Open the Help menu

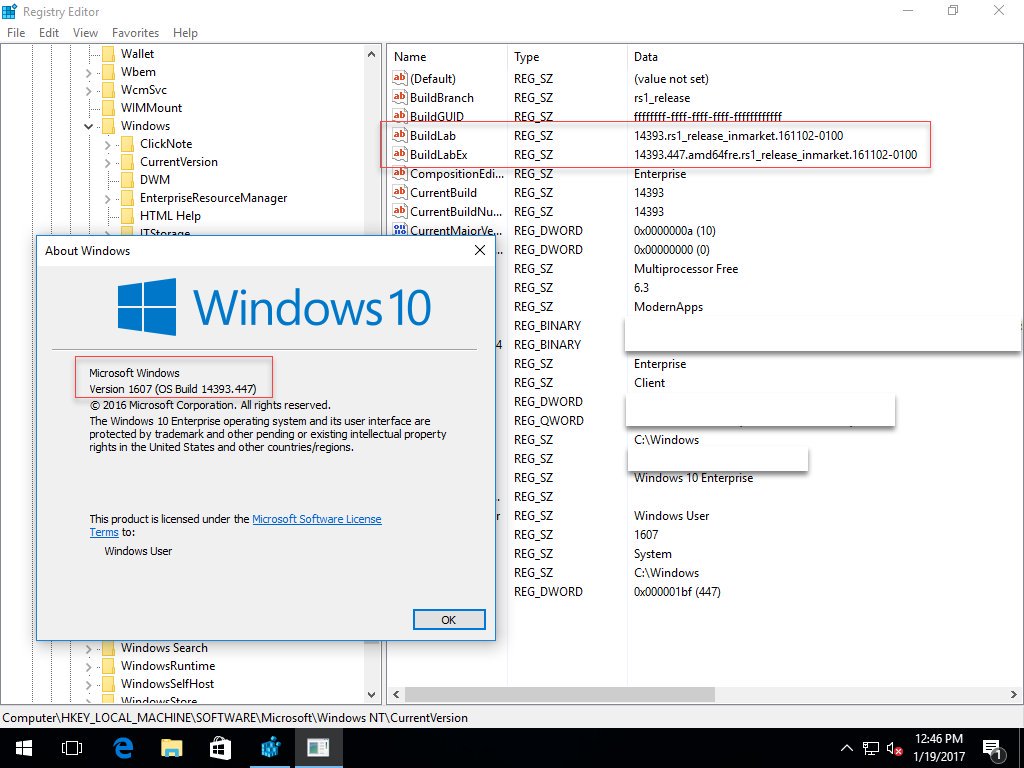tap(185, 33)
